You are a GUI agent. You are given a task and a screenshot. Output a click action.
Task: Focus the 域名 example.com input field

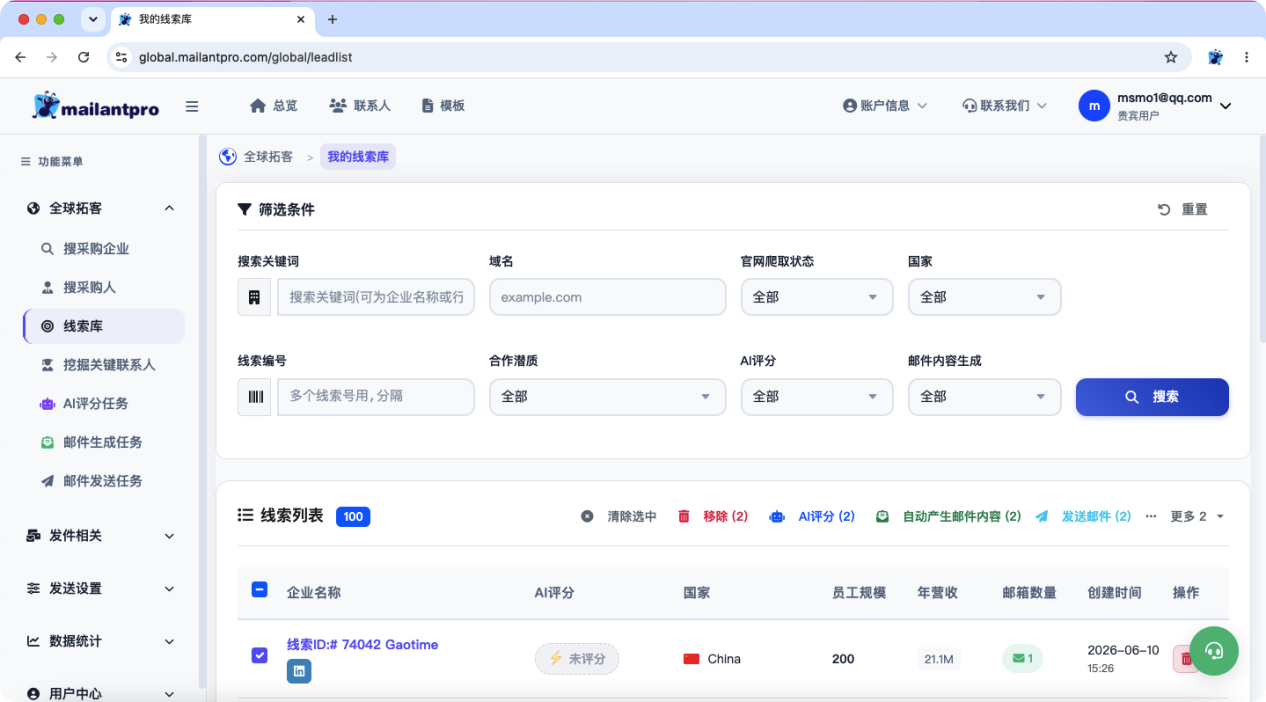click(x=607, y=297)
